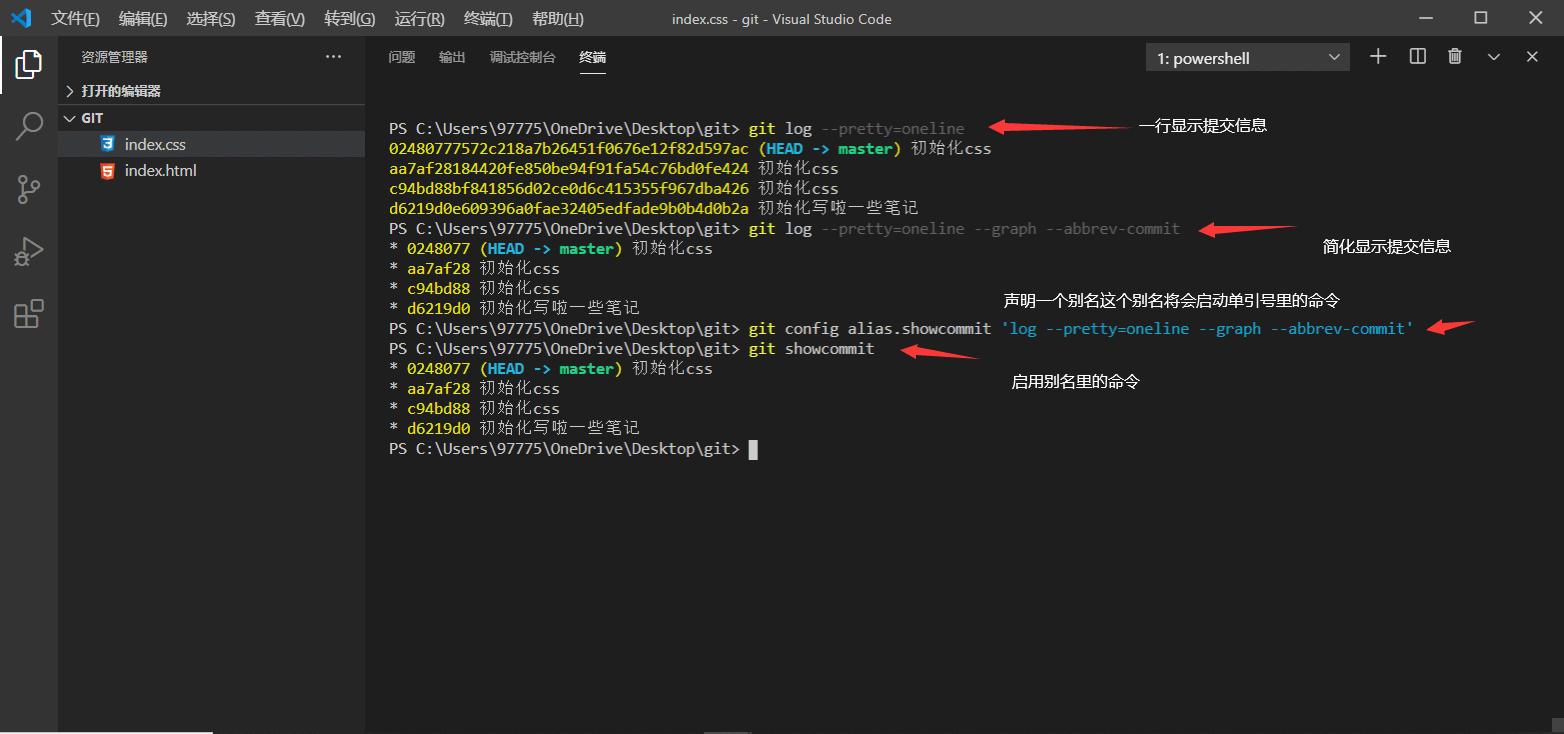The image size is (1564, 734).
Task: Click the git config alias.showcommit command
Action: [x=1081, y=328]
